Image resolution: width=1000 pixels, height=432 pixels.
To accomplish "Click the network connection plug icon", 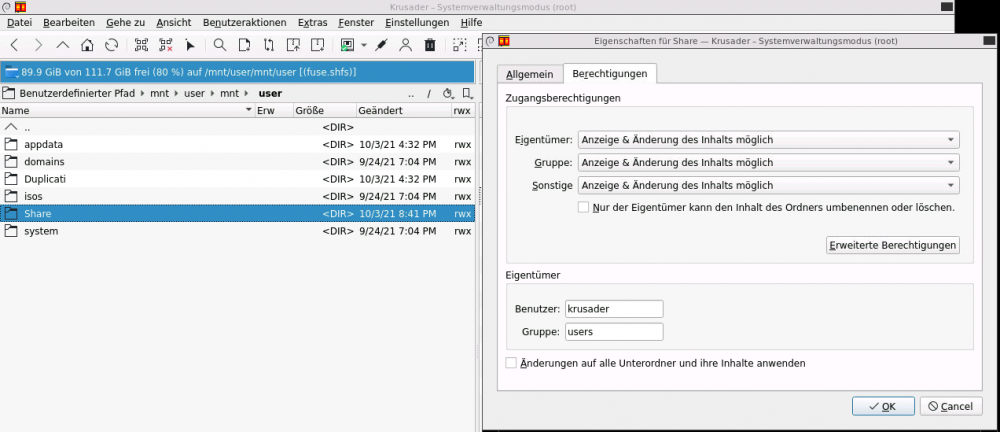I will pos(381,45).
